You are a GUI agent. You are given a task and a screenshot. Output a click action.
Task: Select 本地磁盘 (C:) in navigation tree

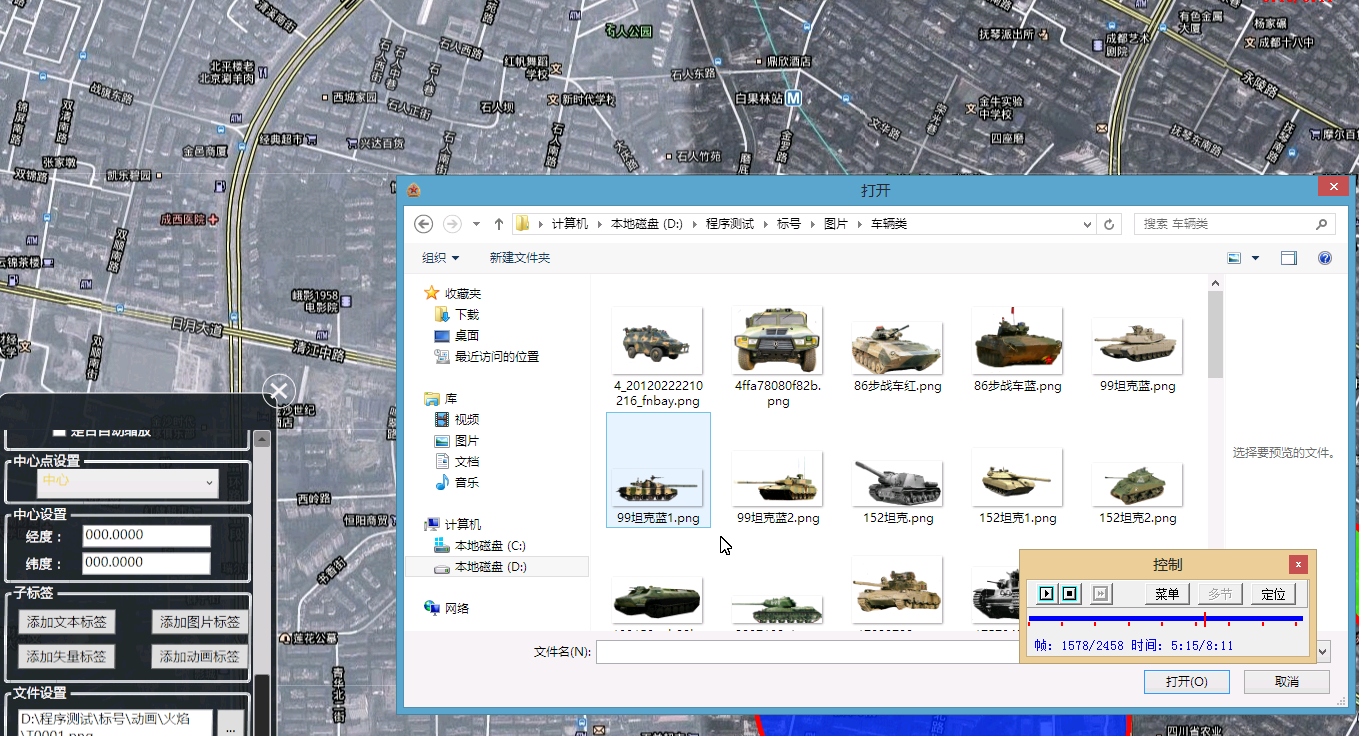pos(489,546)
